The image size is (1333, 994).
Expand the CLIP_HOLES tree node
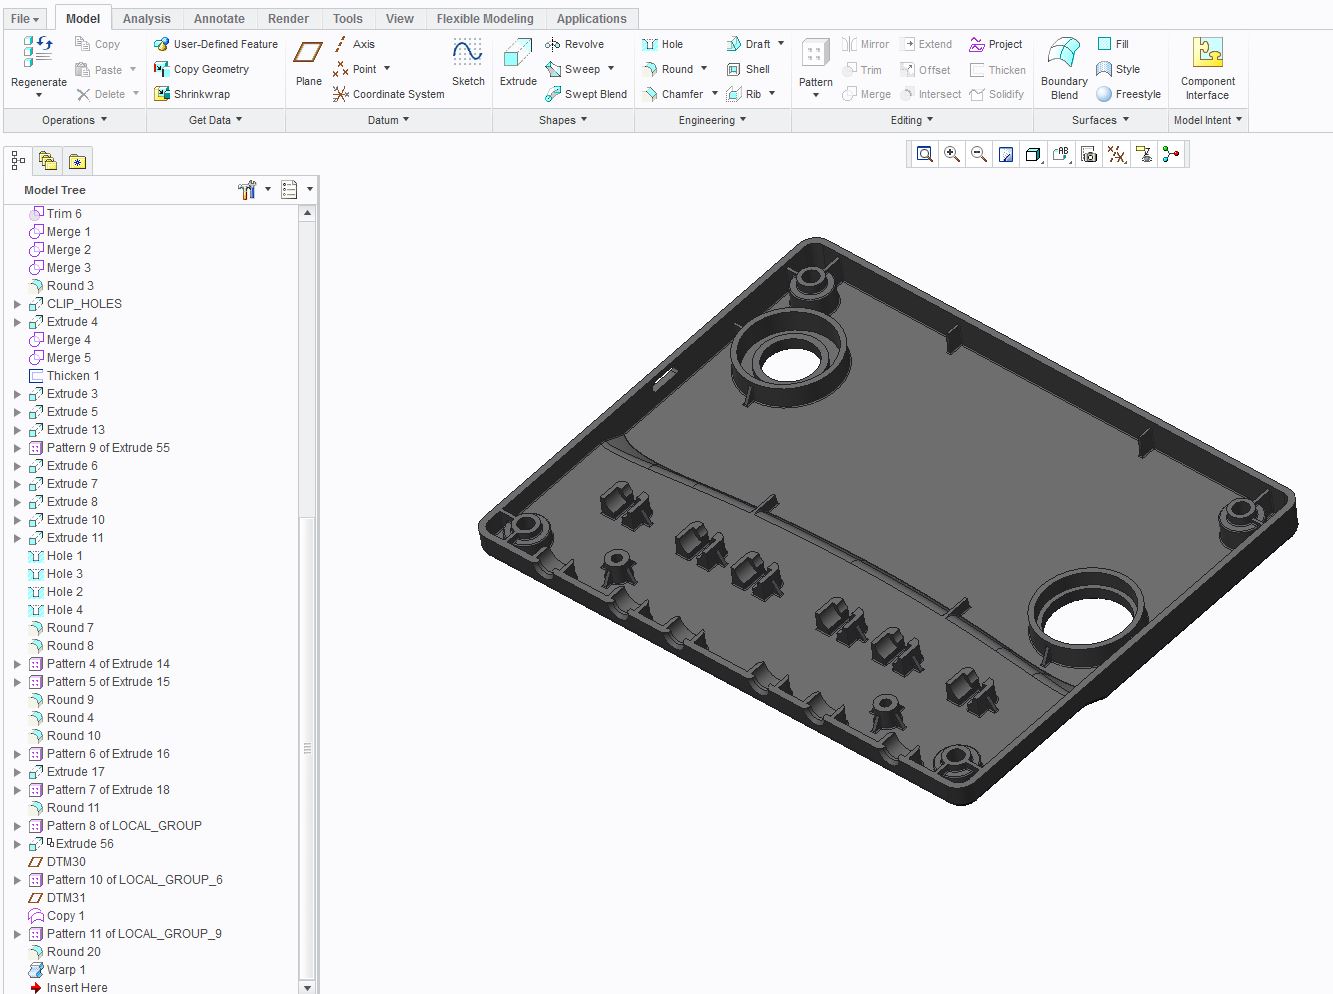17,304
